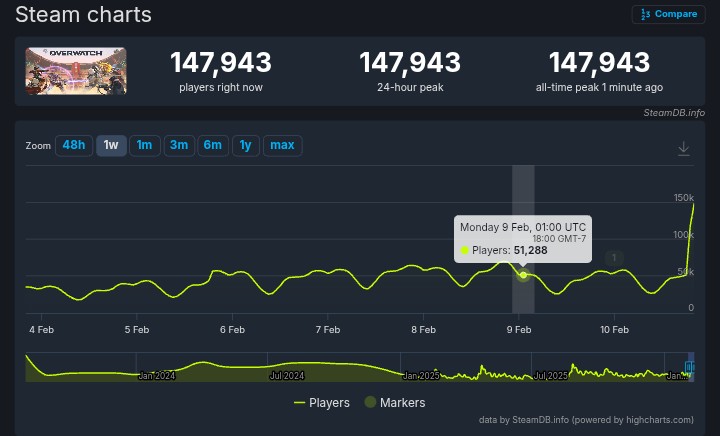The image size is (720, 436).
Task: Click the 150k y-axis label
Action: click(684, 198)
